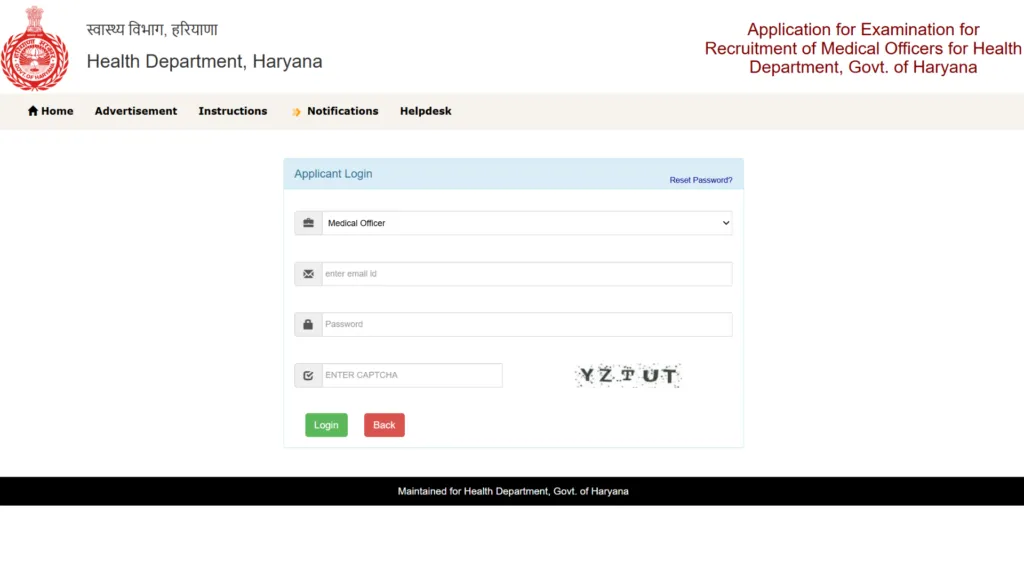Click the briefcase icon beside role dropdown

pos(308,222)
